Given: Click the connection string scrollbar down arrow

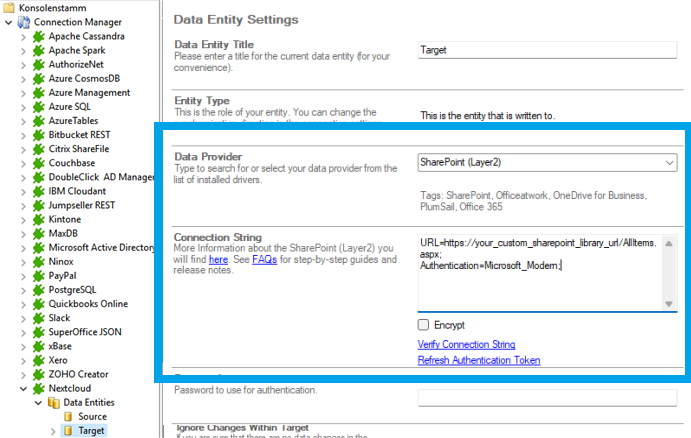Looking at the screenshot, I should (669, 304).
